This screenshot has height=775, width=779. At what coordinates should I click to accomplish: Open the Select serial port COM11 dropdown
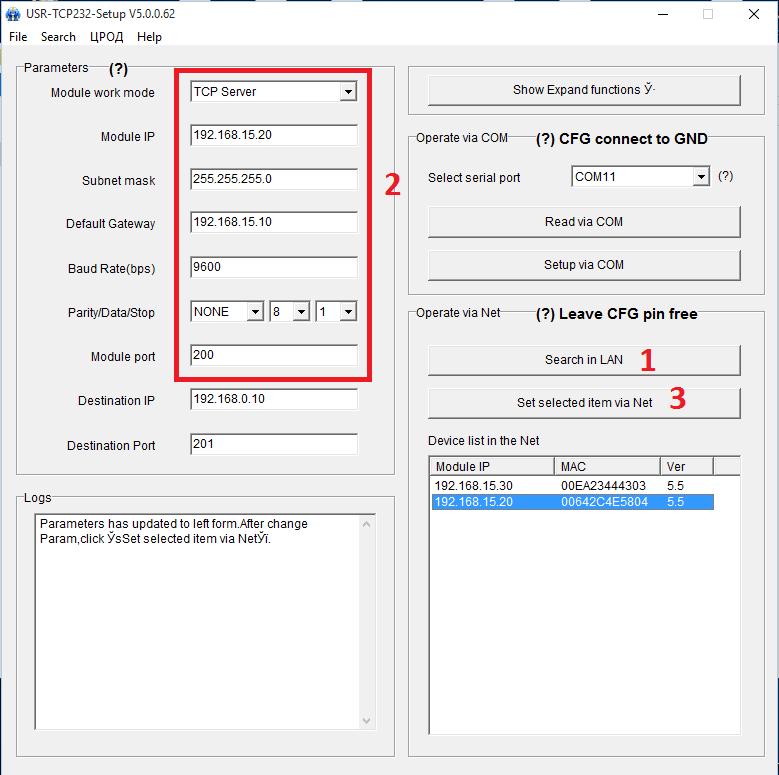tap(700, 177)
